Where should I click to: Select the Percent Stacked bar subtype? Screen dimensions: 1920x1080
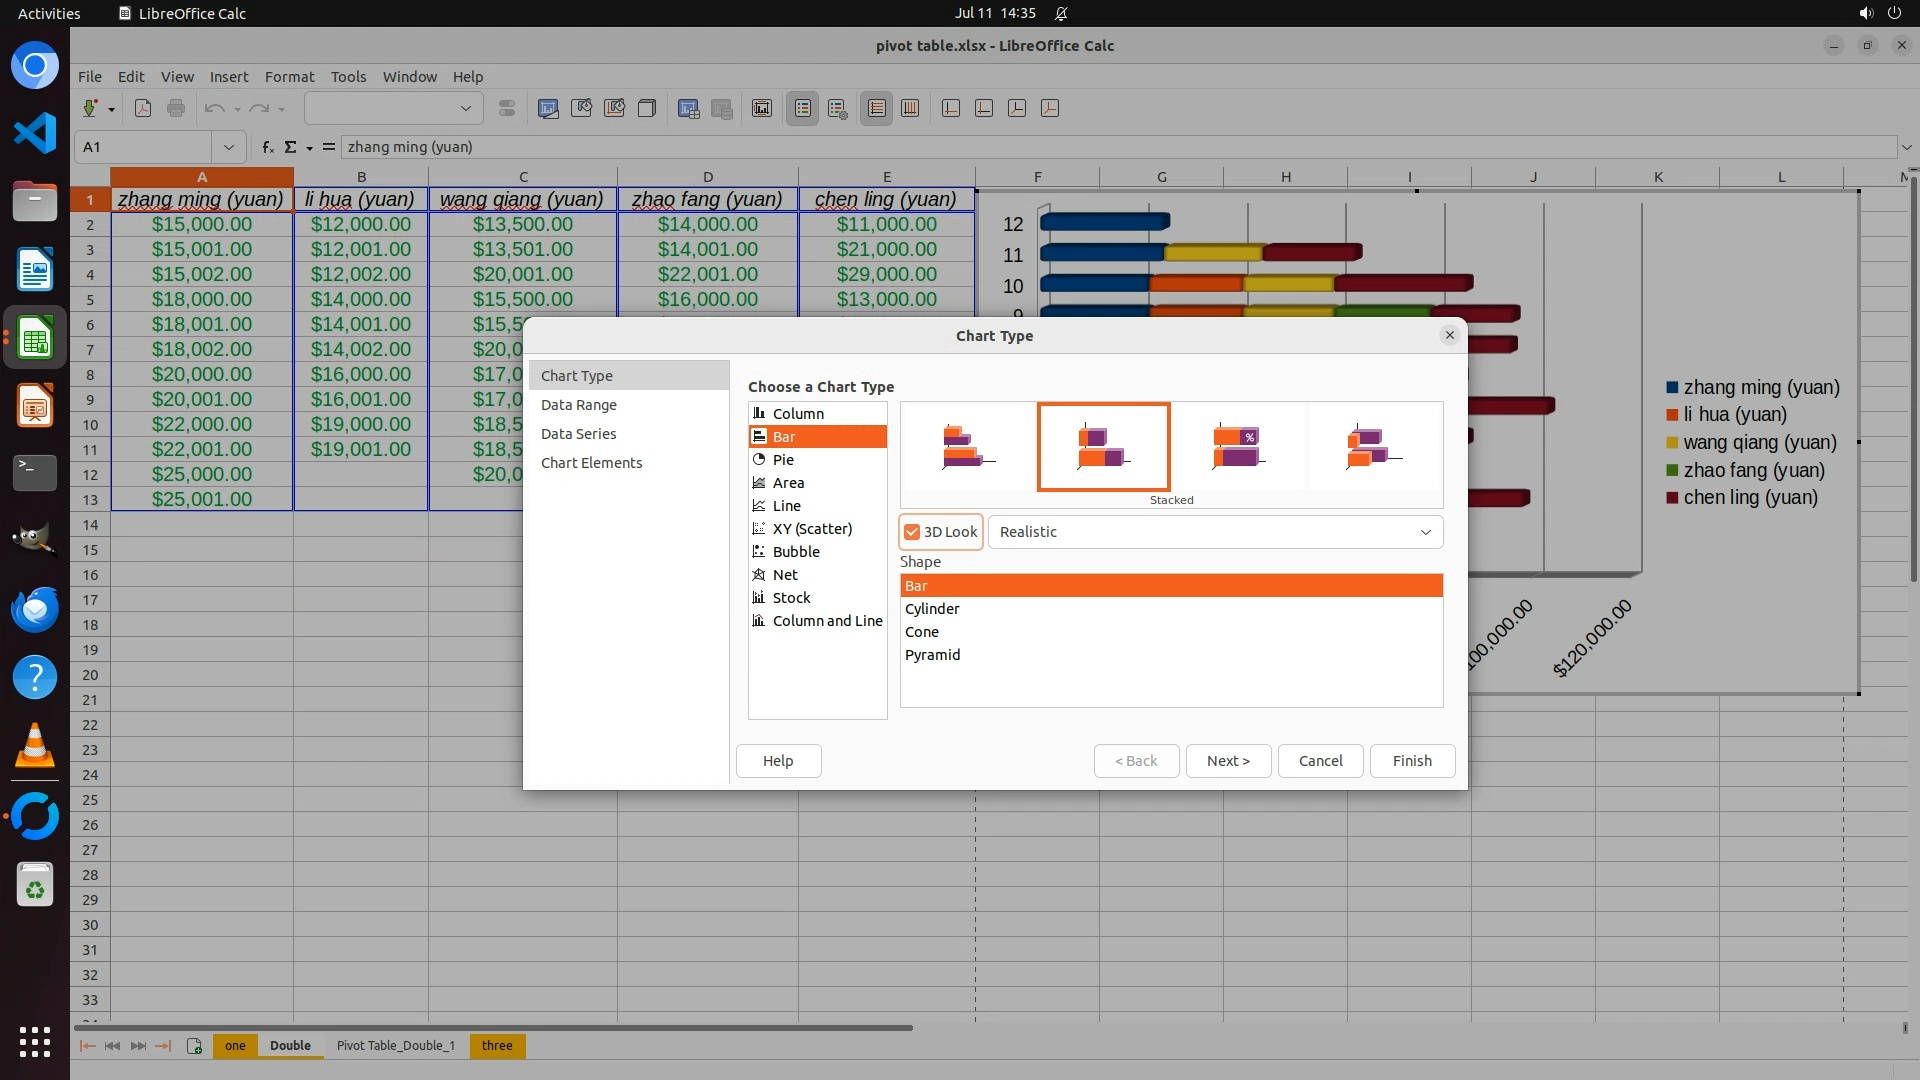[x=1239, y=447]
